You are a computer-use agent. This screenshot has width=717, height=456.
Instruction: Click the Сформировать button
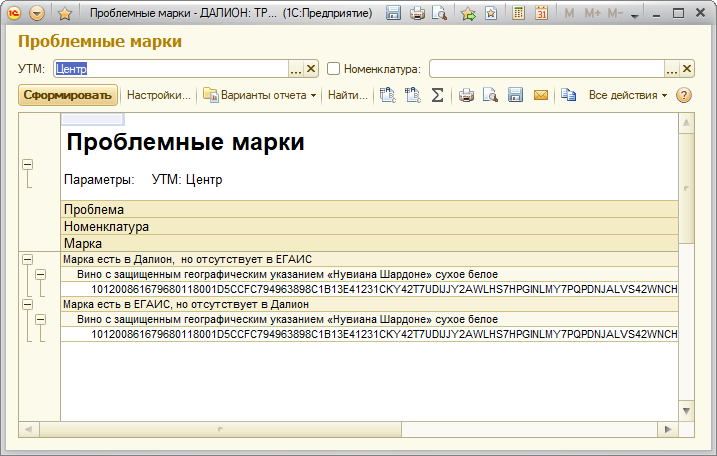pyautogui.click(x=68, y=95)
